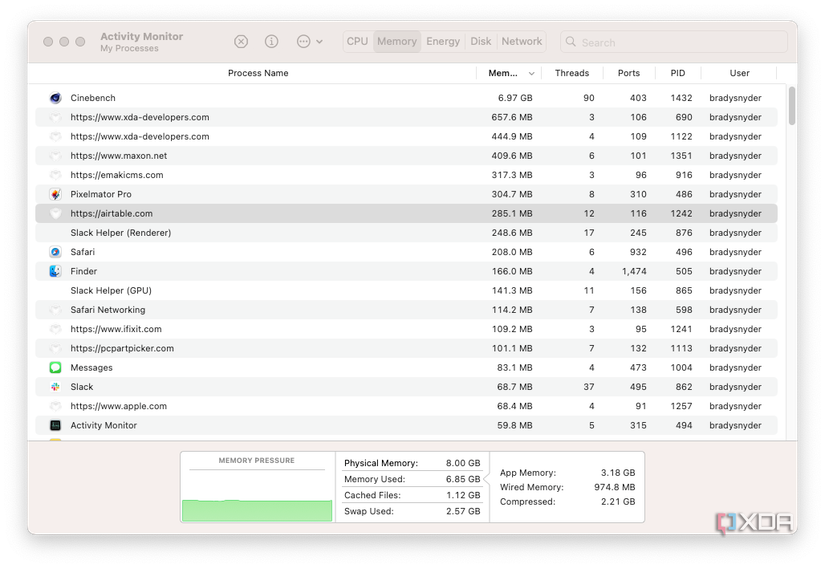825x568 pixels.
Task: Select the https://www.apple.com process
Action: click(x=119, y=407)
